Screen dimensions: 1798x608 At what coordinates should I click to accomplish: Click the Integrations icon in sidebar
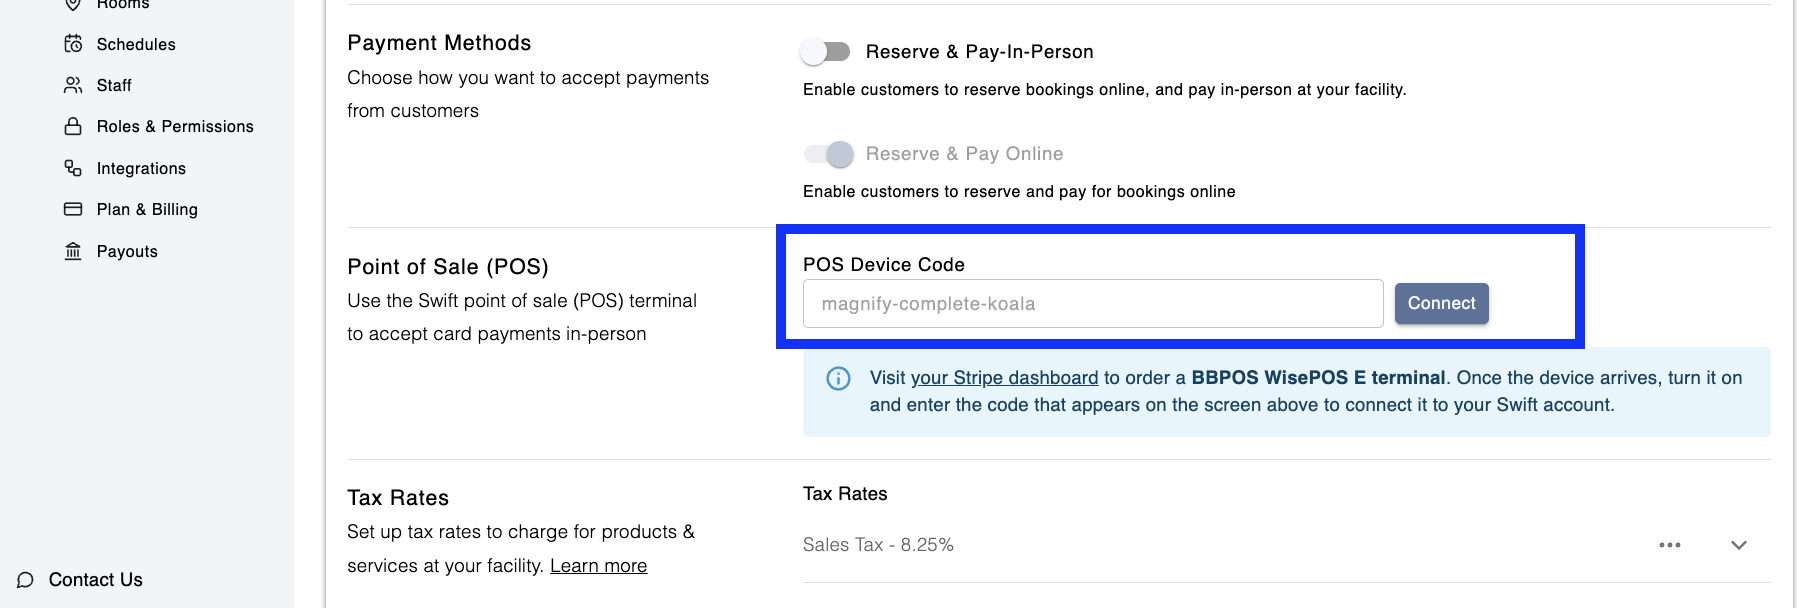(x=73, y=168)
